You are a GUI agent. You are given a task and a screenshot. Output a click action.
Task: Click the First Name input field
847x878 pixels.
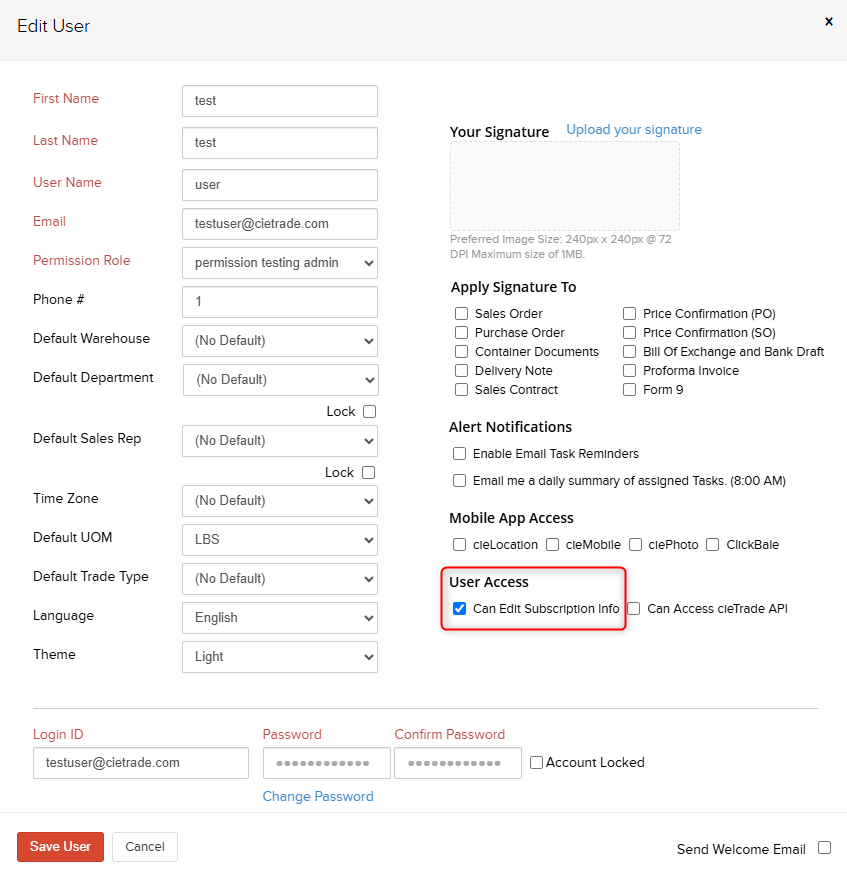[x=280, y=101]
